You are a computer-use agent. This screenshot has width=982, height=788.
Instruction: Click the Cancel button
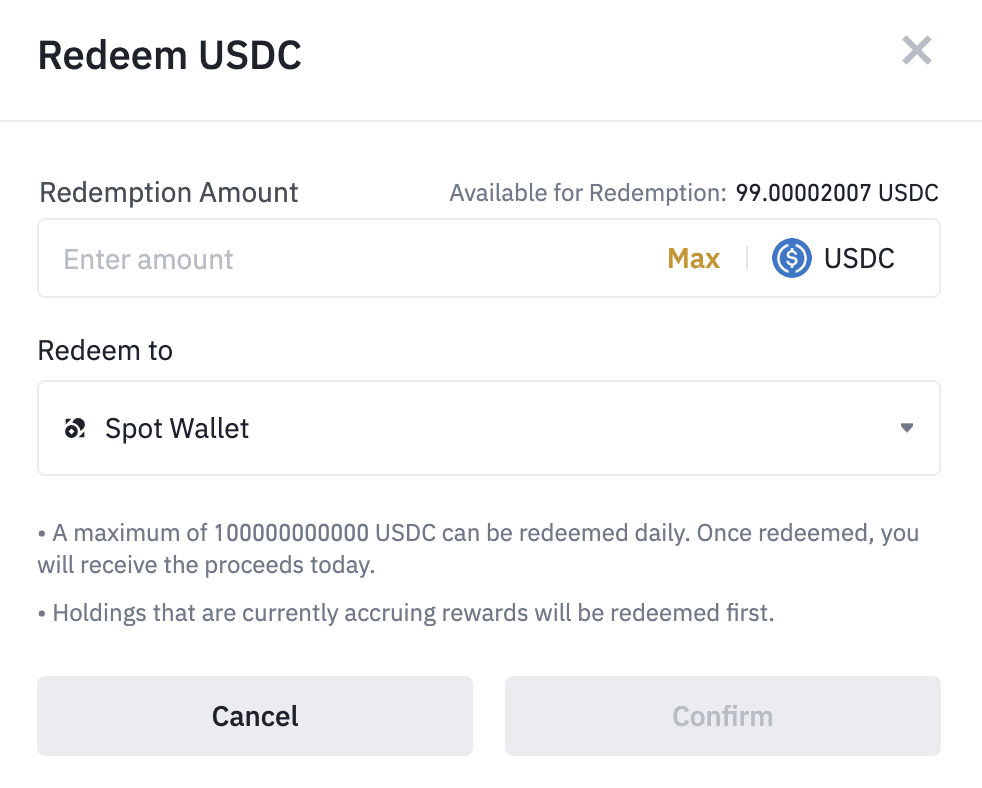point(255,716)
